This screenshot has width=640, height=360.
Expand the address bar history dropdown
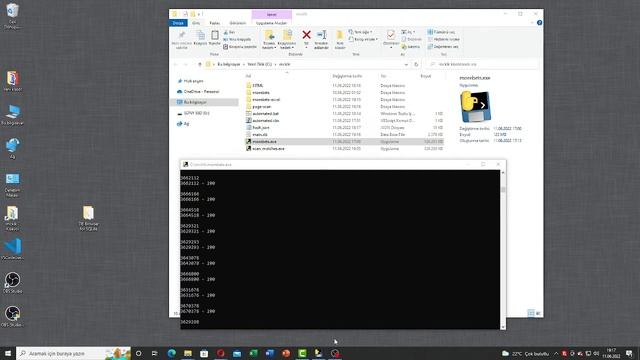click(406, 64)
